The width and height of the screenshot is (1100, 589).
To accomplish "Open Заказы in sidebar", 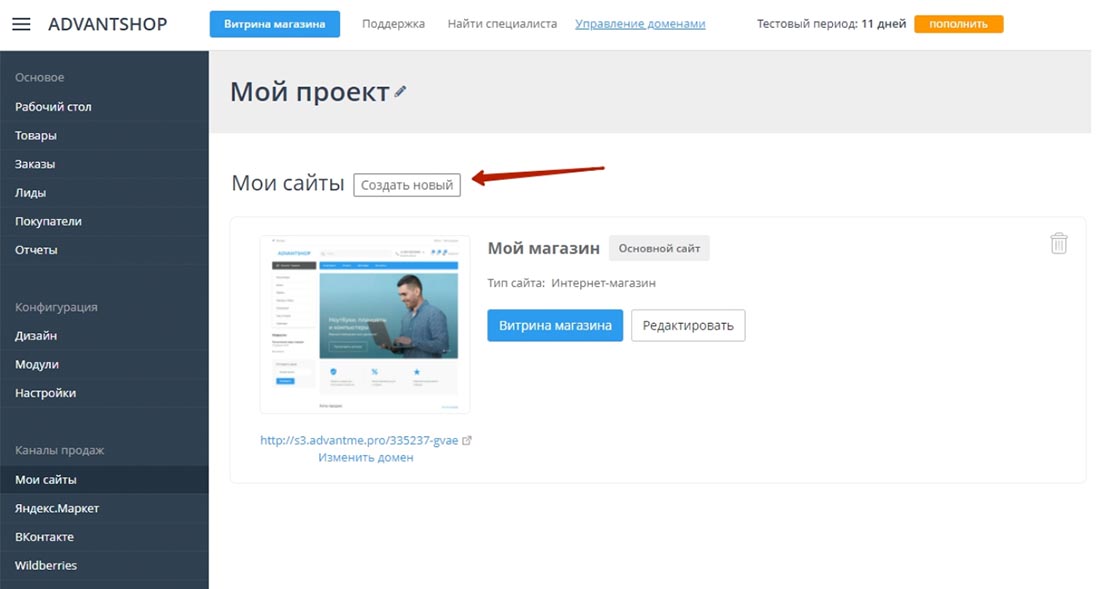I will 104,164.
